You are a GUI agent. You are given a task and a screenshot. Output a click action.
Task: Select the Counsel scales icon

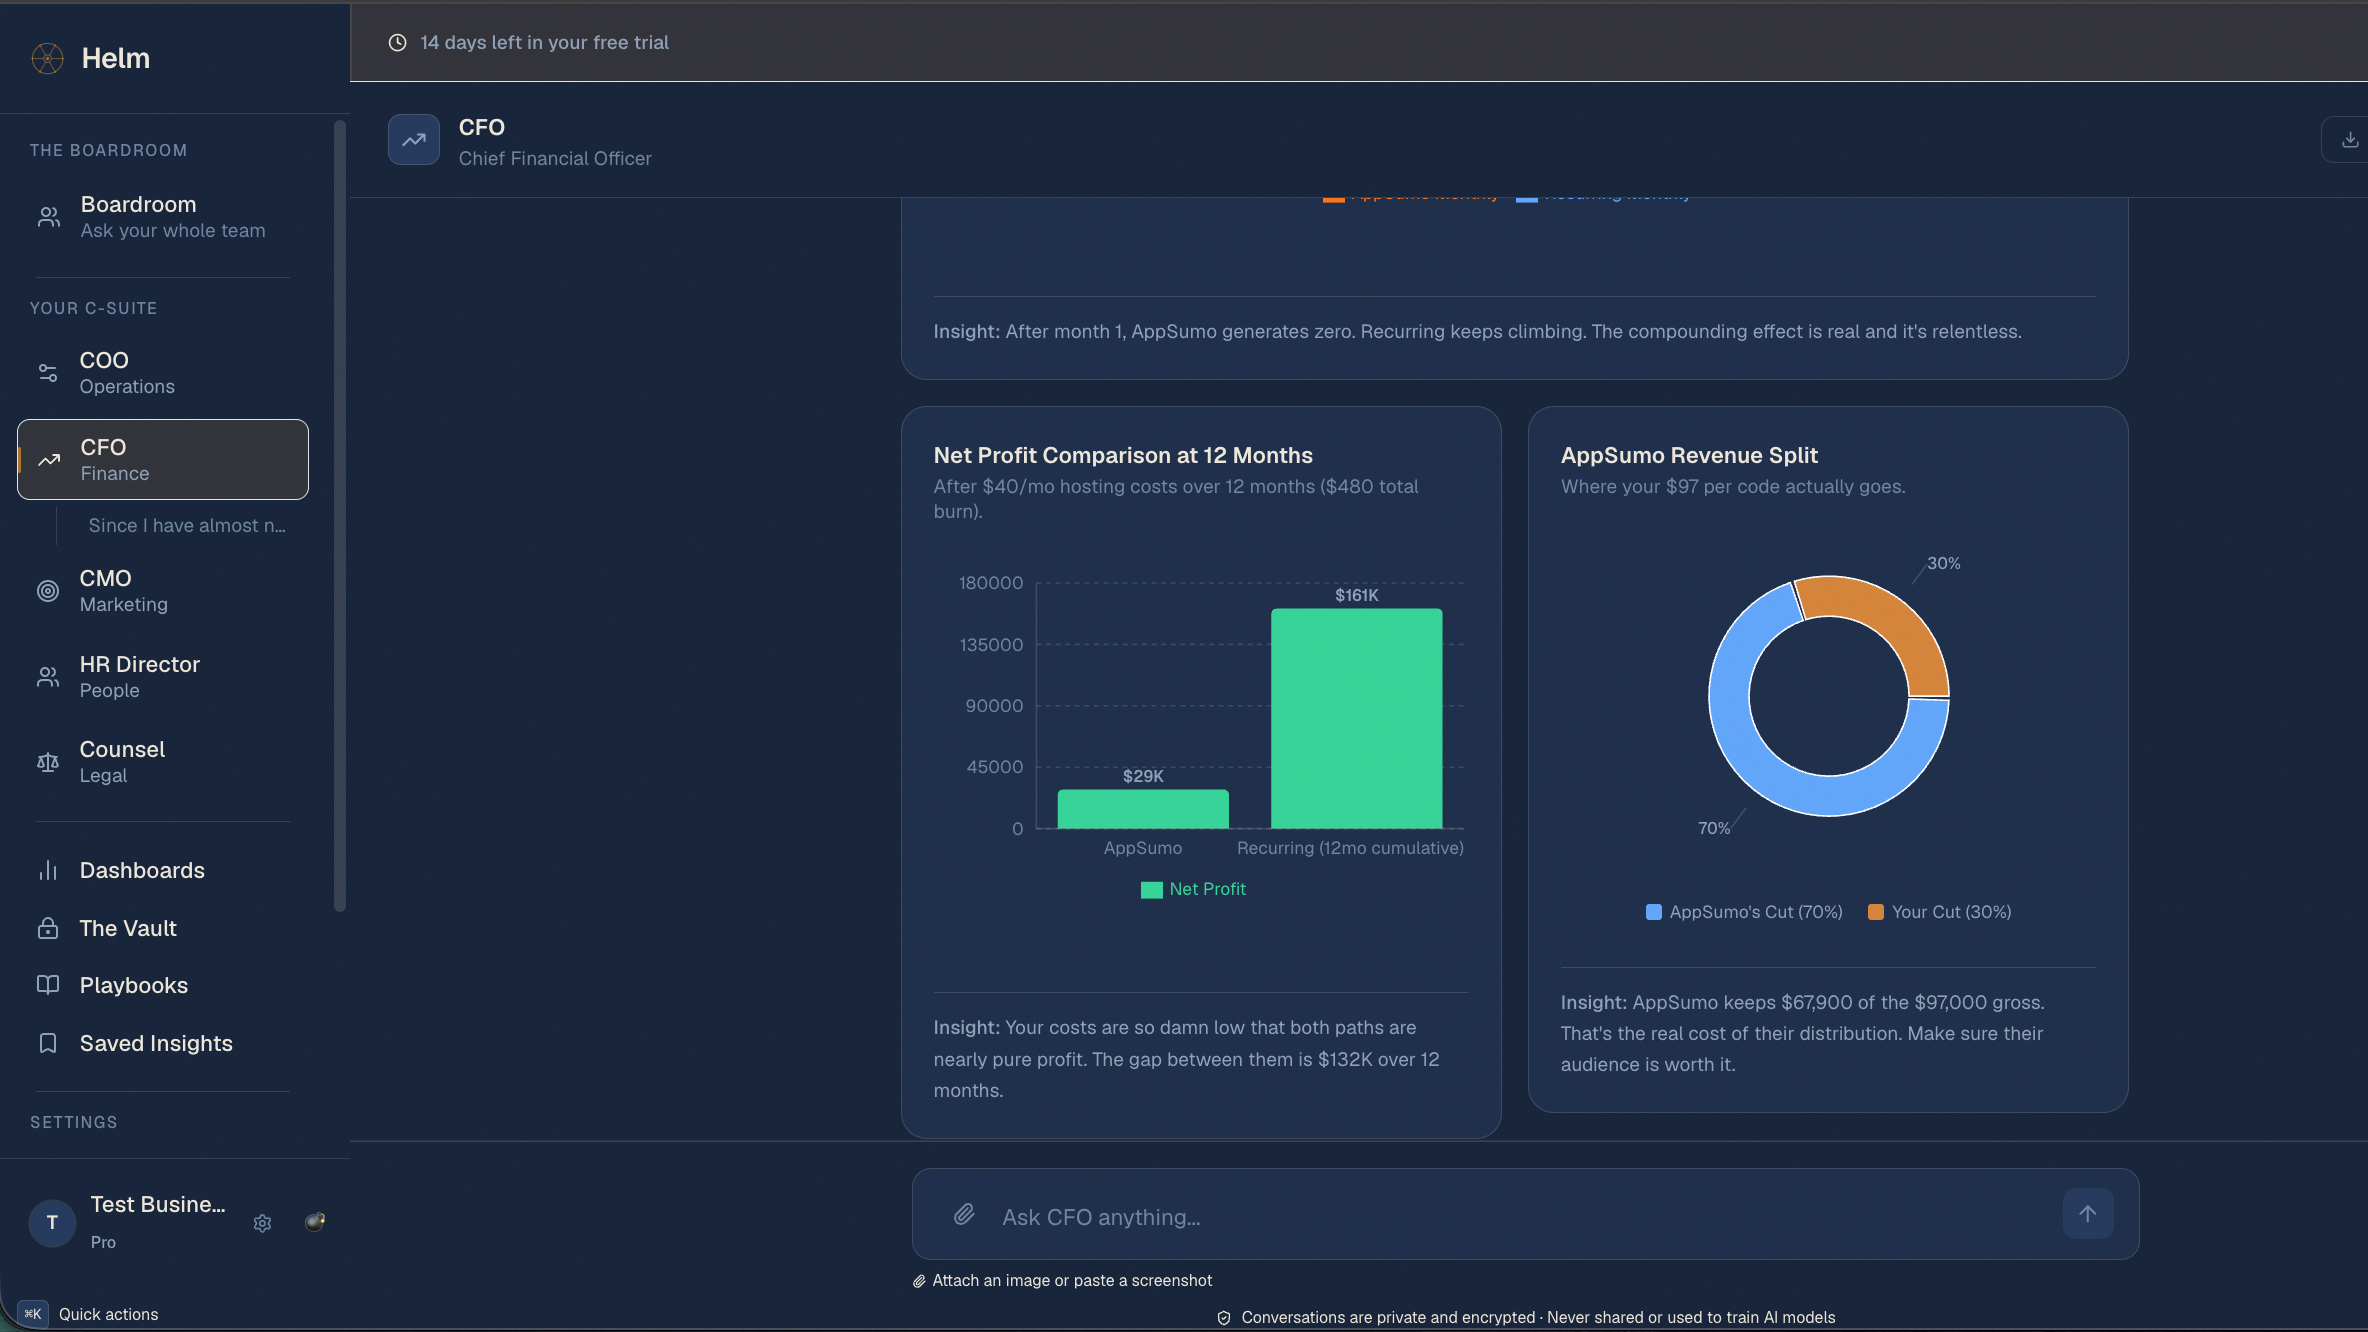(48, 763)
